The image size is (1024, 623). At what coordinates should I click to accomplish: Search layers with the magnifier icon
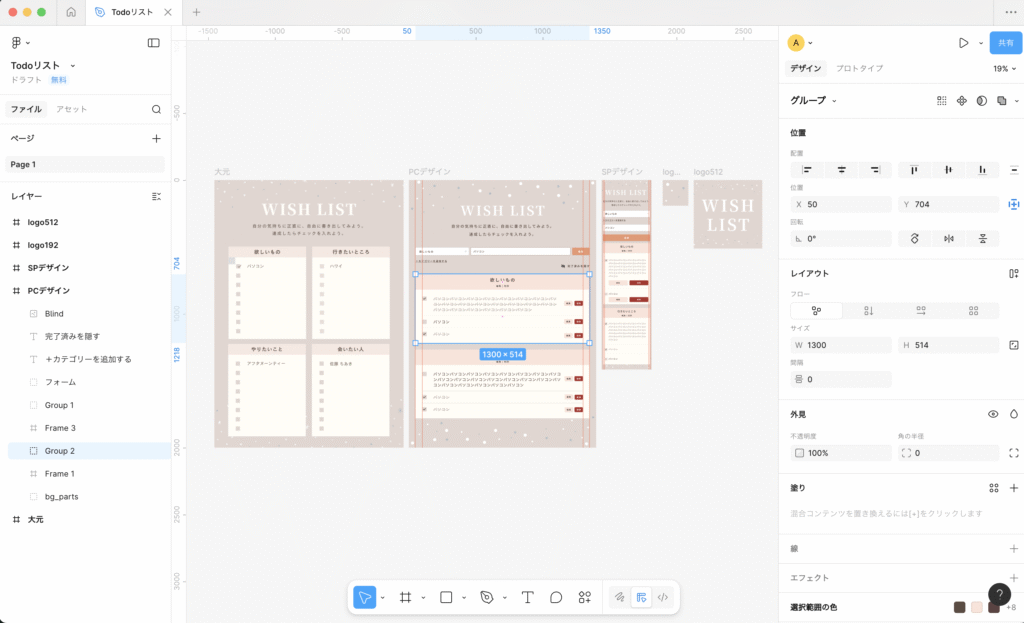point(156,109)
